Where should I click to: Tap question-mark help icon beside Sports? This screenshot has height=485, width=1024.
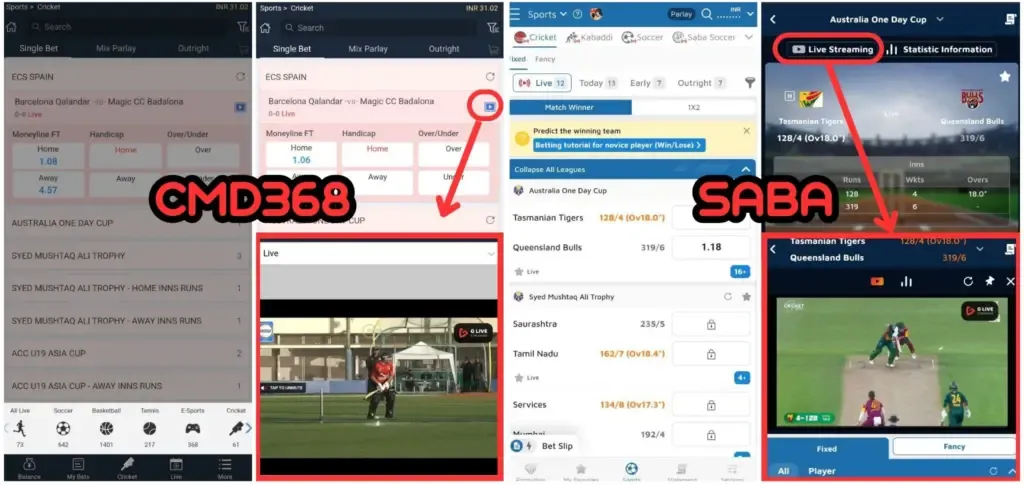tap(577, 14)
